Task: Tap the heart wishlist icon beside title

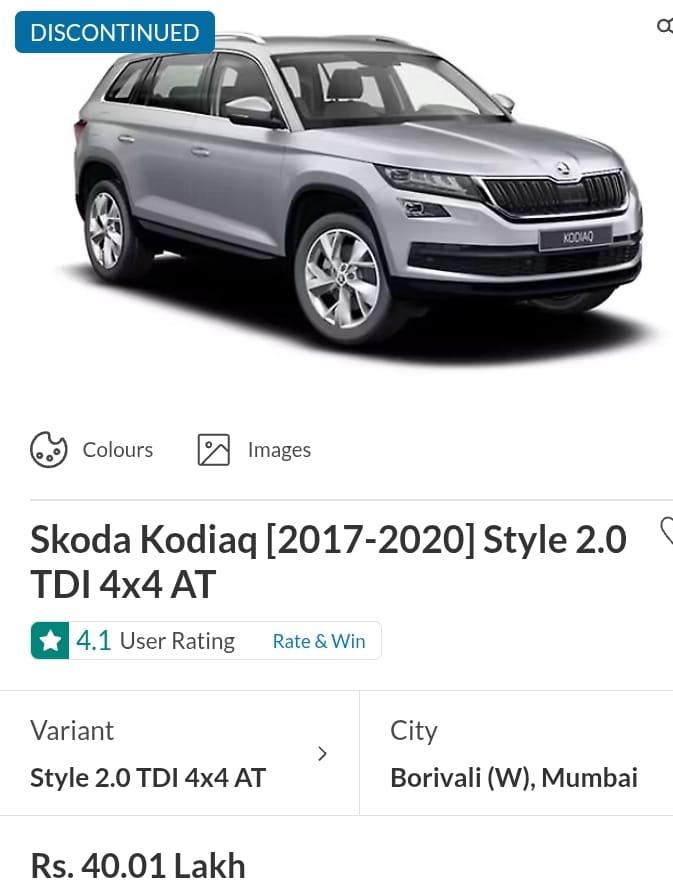Action: [x=666, y=531]
